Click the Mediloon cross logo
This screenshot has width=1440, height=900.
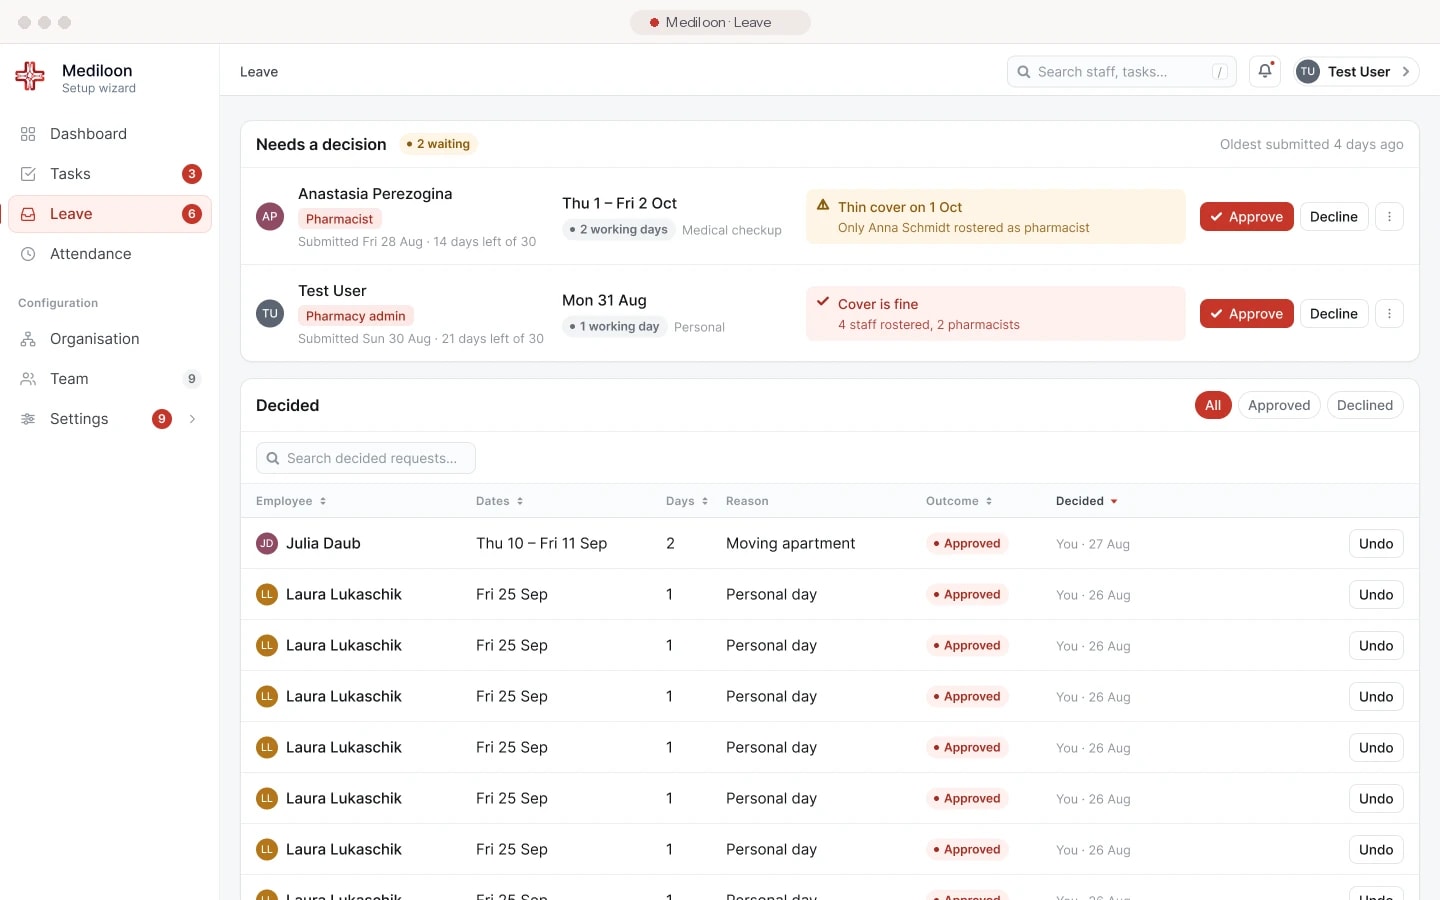[x=30, y=76]
